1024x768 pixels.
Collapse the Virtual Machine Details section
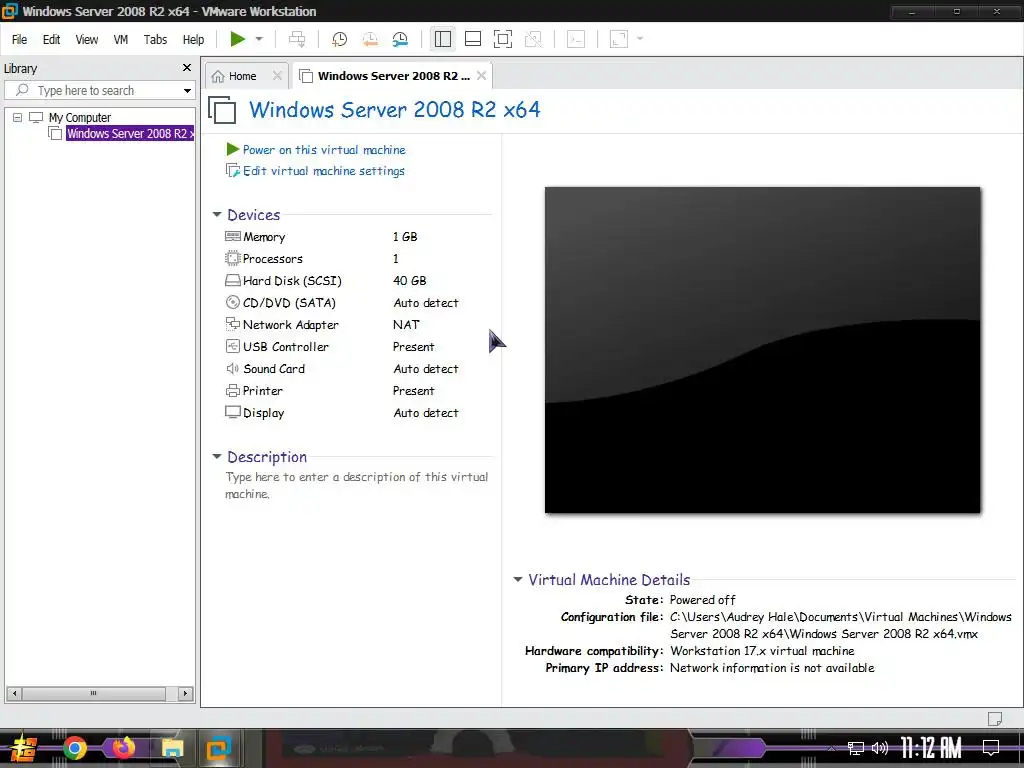[518, 579]
